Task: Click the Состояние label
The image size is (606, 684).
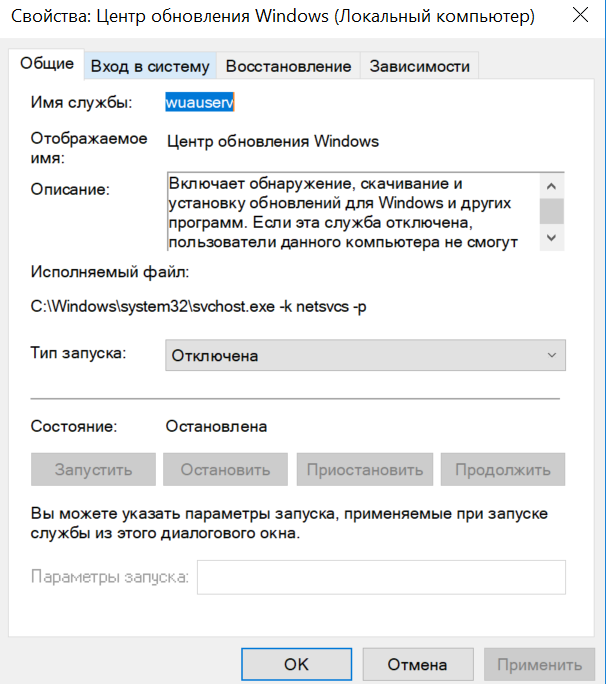Action: click(x=74, y=426)
